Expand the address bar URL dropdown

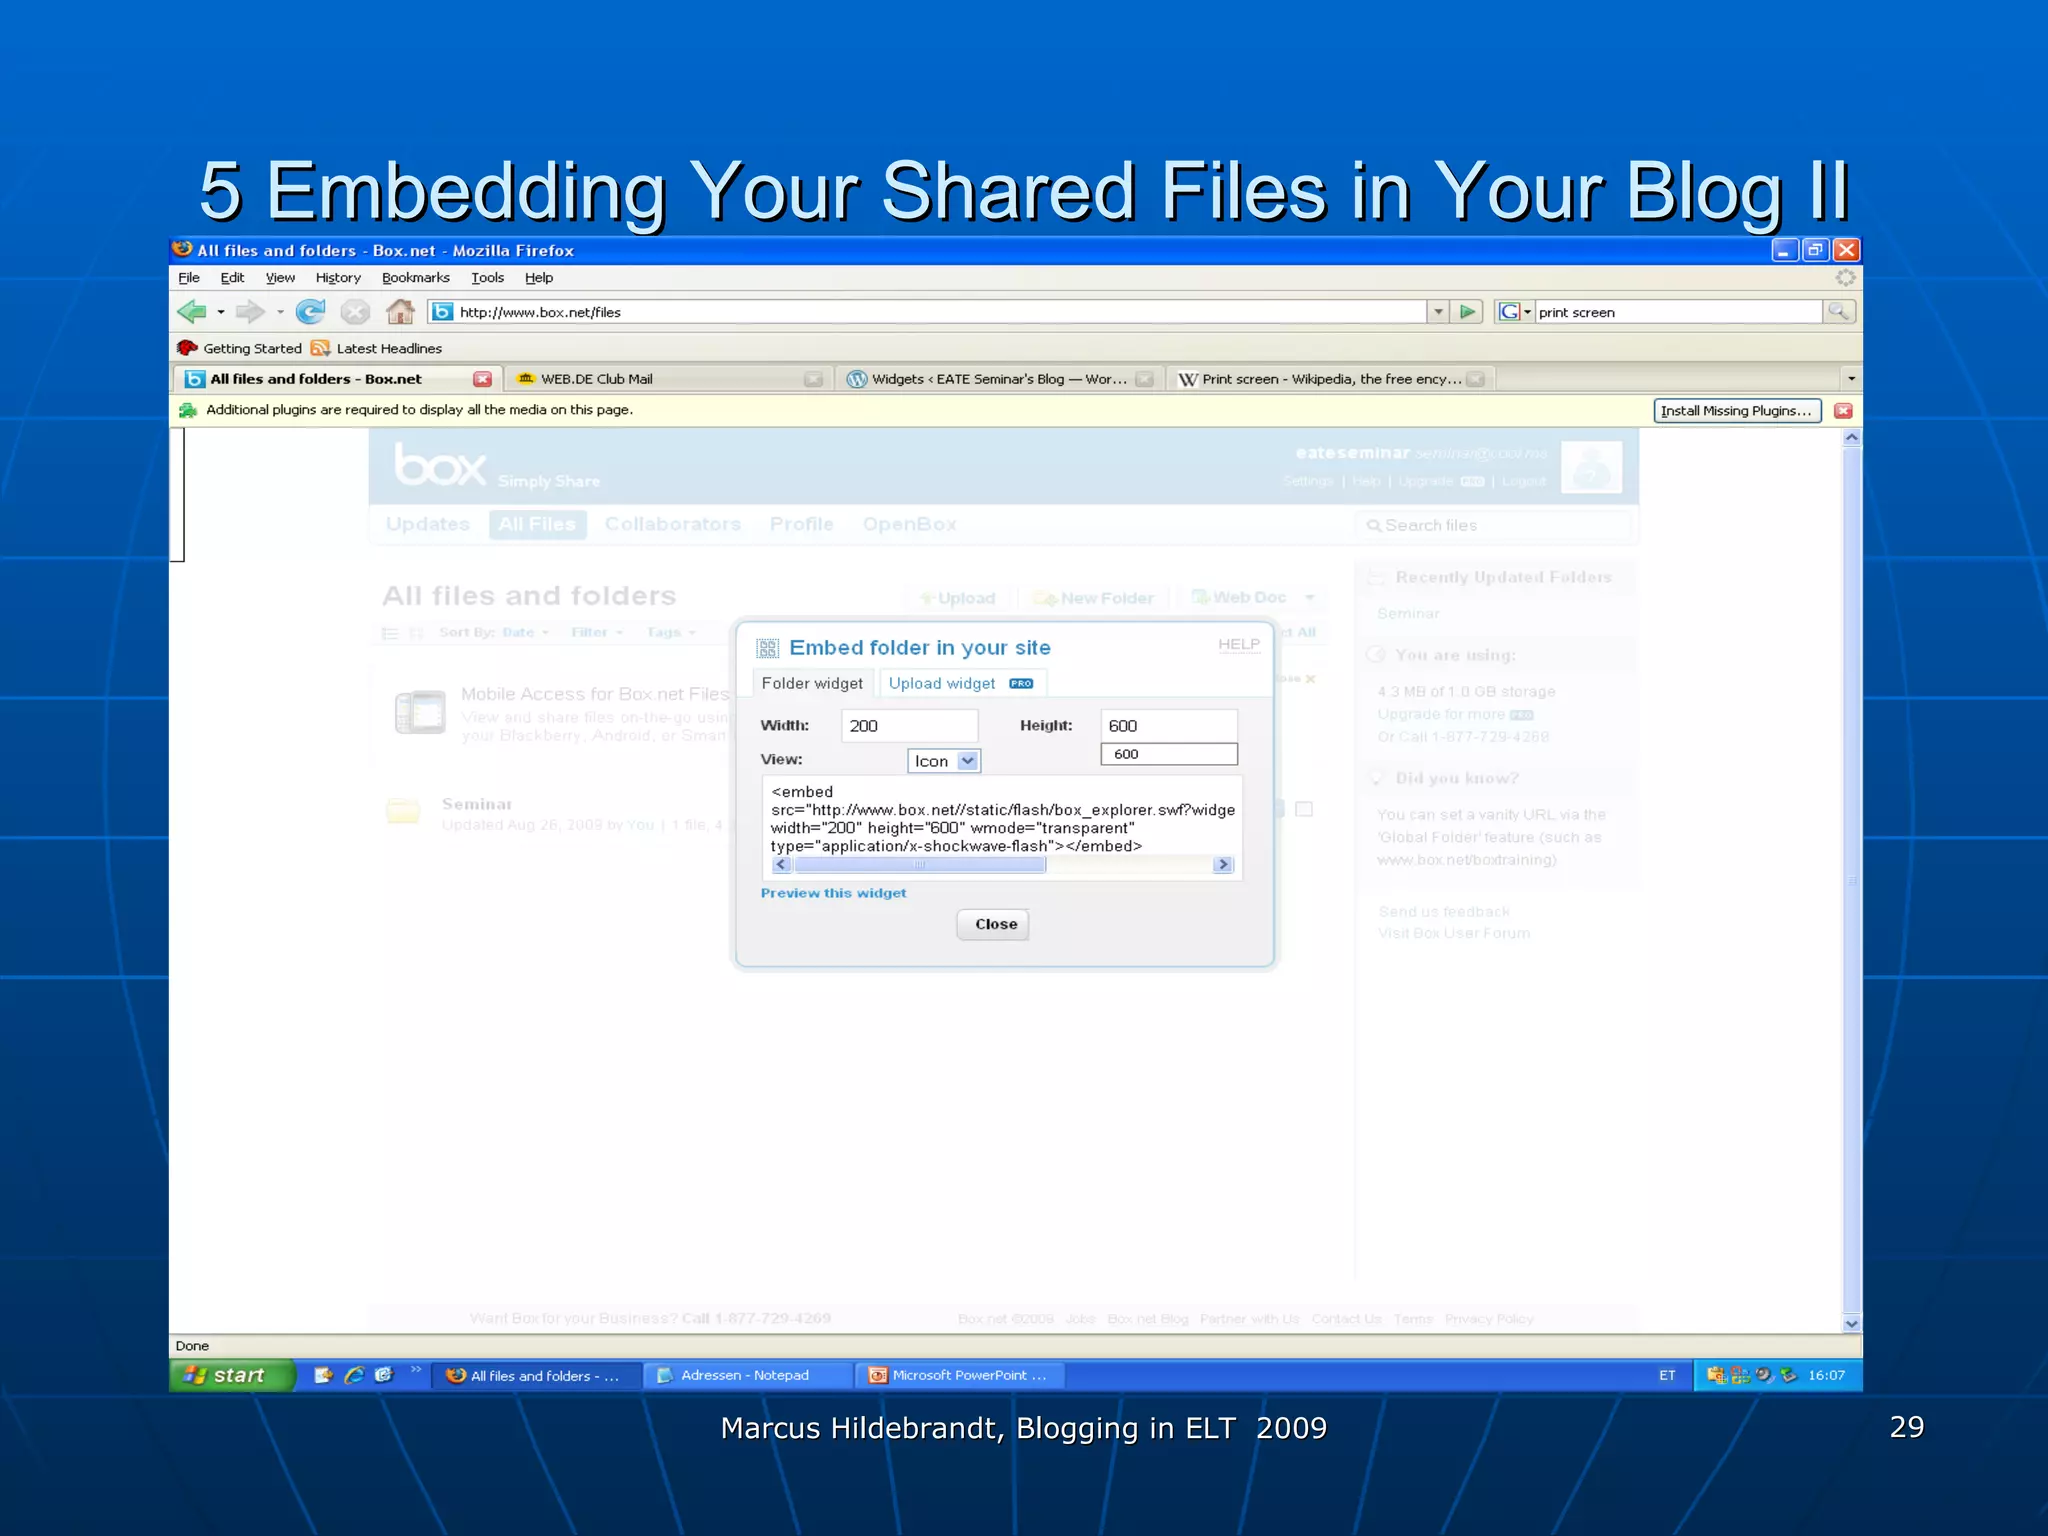tap(1438, 312)
